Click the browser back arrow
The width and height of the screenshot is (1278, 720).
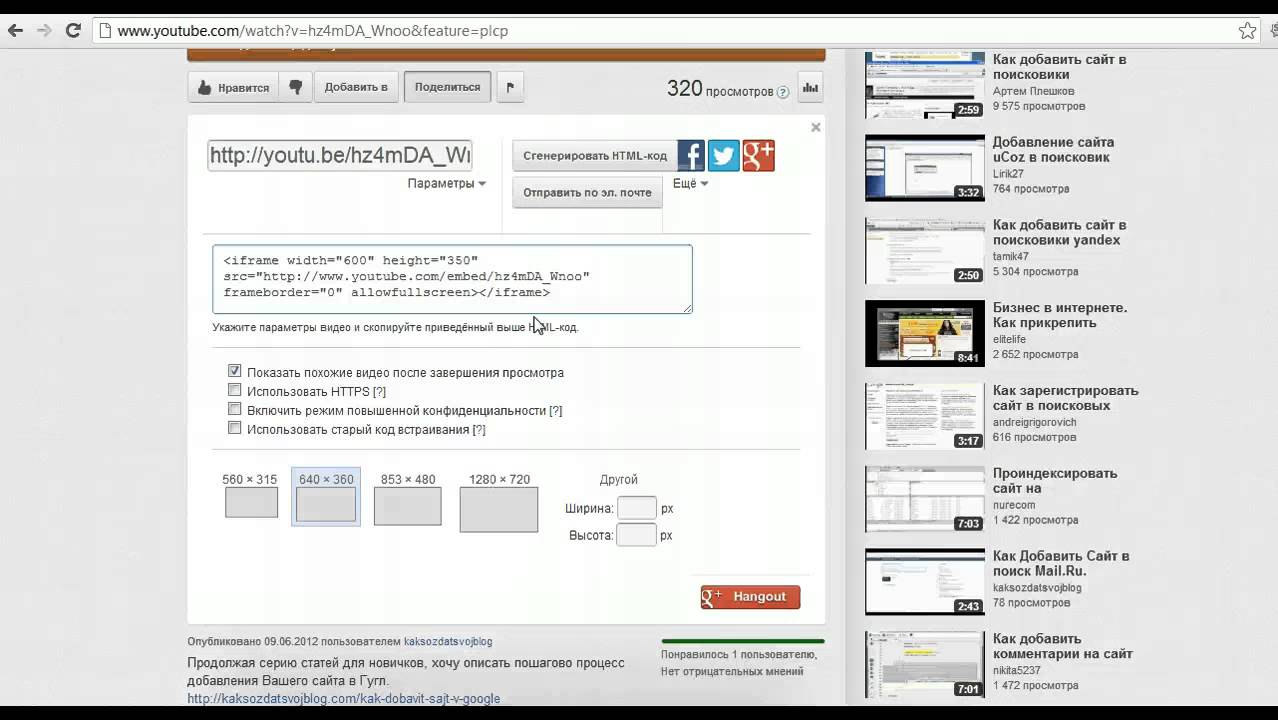[15, 30]
